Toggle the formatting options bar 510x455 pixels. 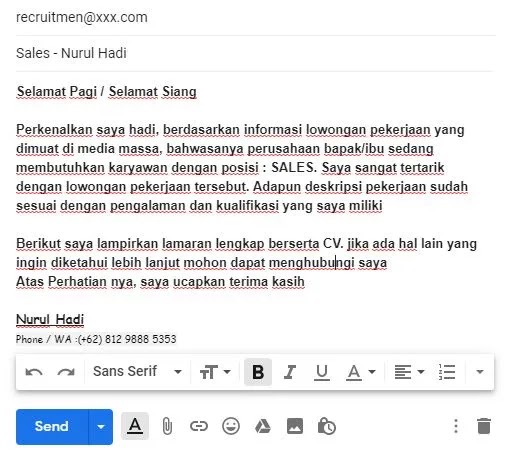tap(135, 426)
